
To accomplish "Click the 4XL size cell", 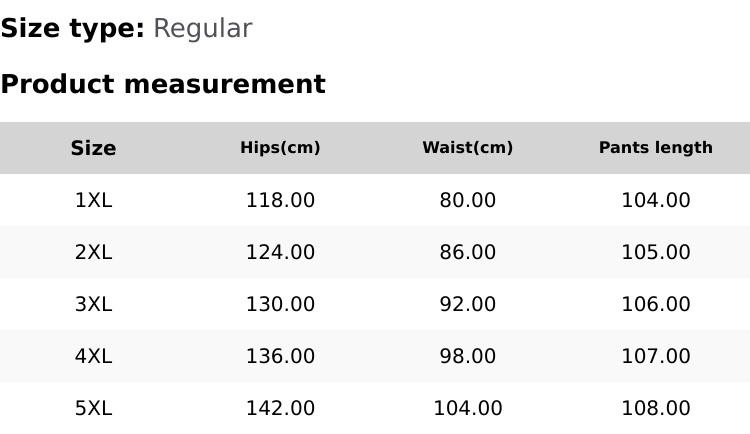I will [93, 356].
